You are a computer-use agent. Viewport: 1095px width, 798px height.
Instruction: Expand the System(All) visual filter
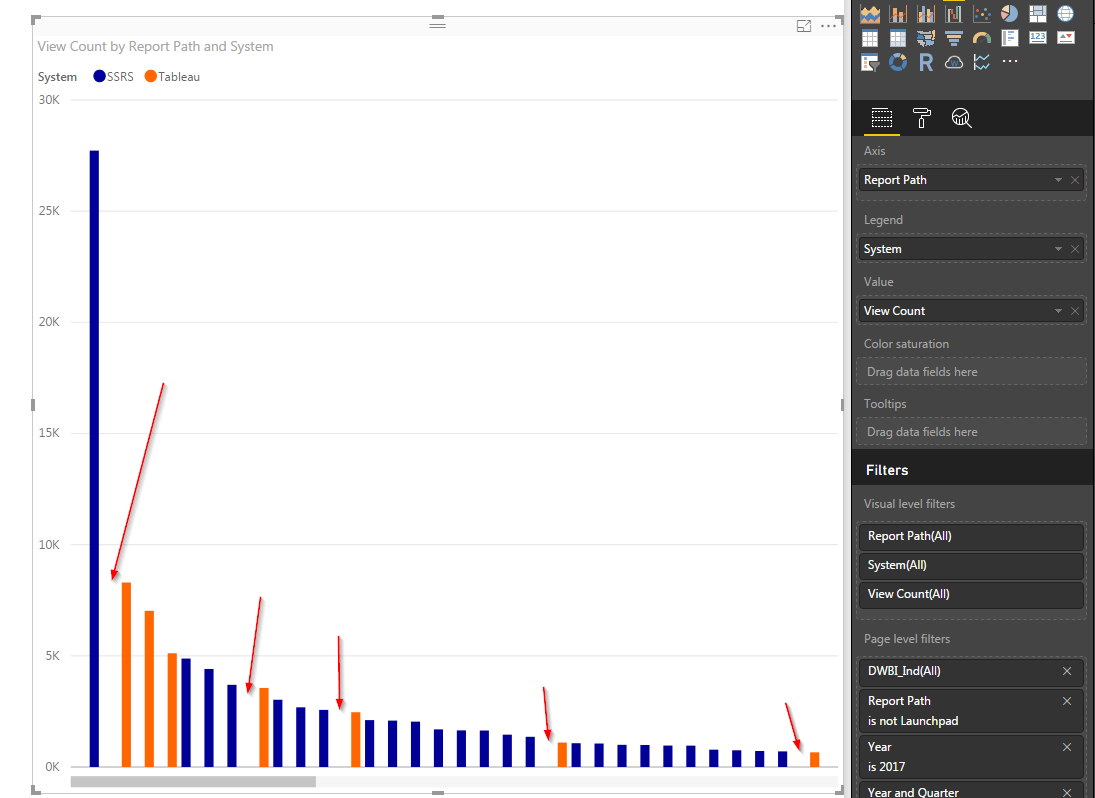pos(971,566)
